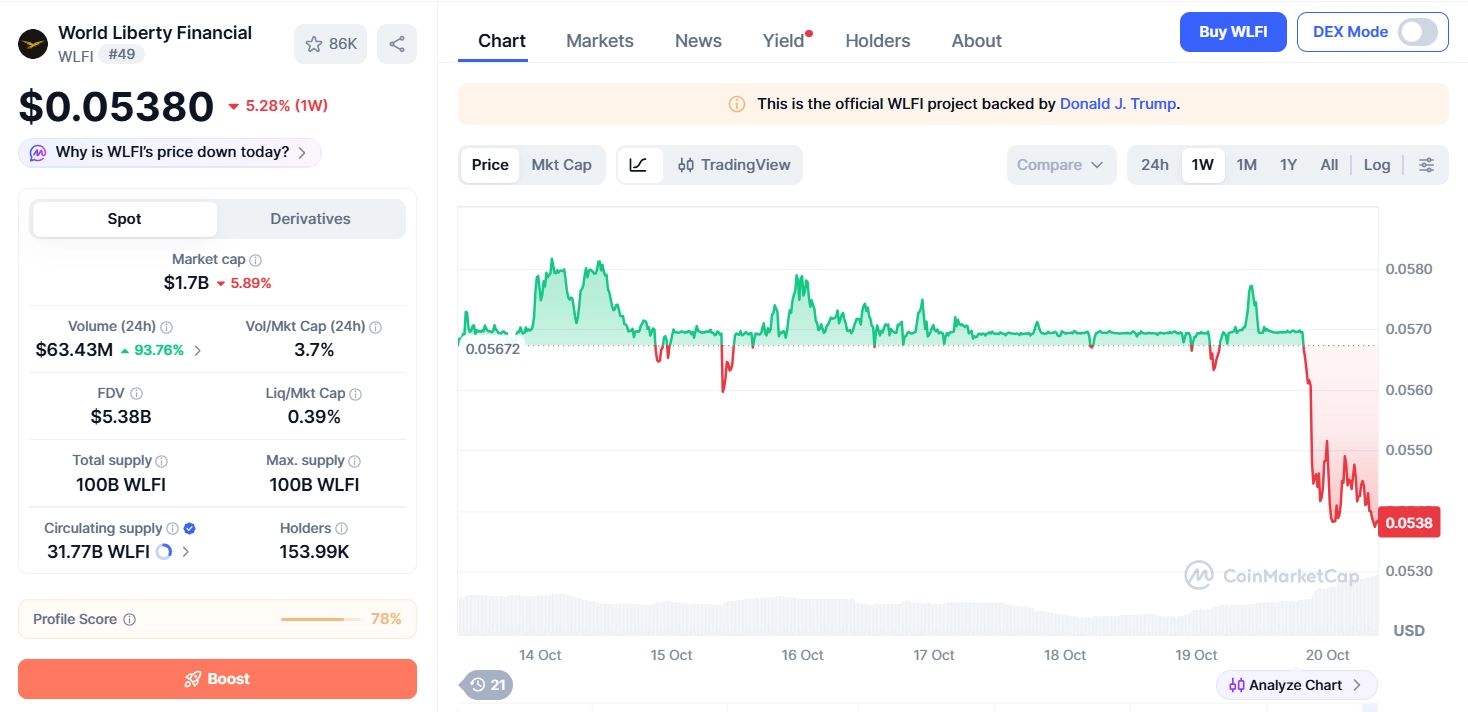Open the share icon button
The image size is (1468, 712).
(x=397, y=44)
